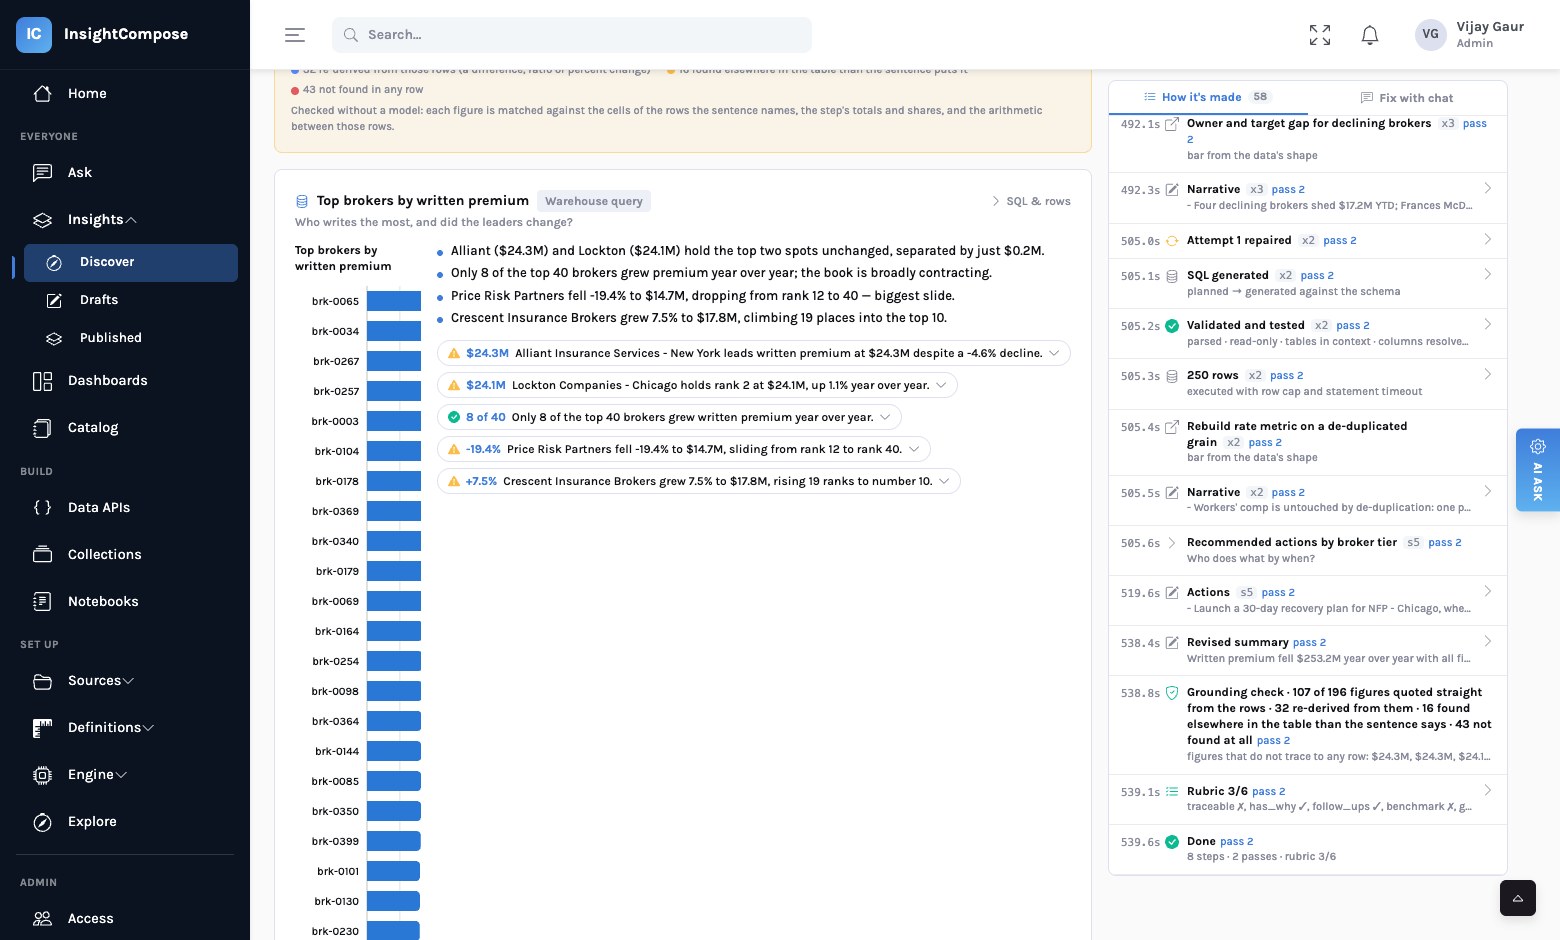The height and width of the screenshot is (940, 1560).
Task: Click the scroll-to-top arrow button
Action: (x=1517, y=898)
